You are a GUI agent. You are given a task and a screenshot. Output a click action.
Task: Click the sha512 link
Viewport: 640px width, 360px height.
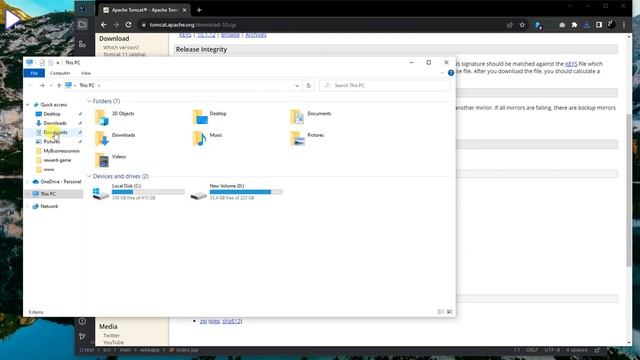231,321
